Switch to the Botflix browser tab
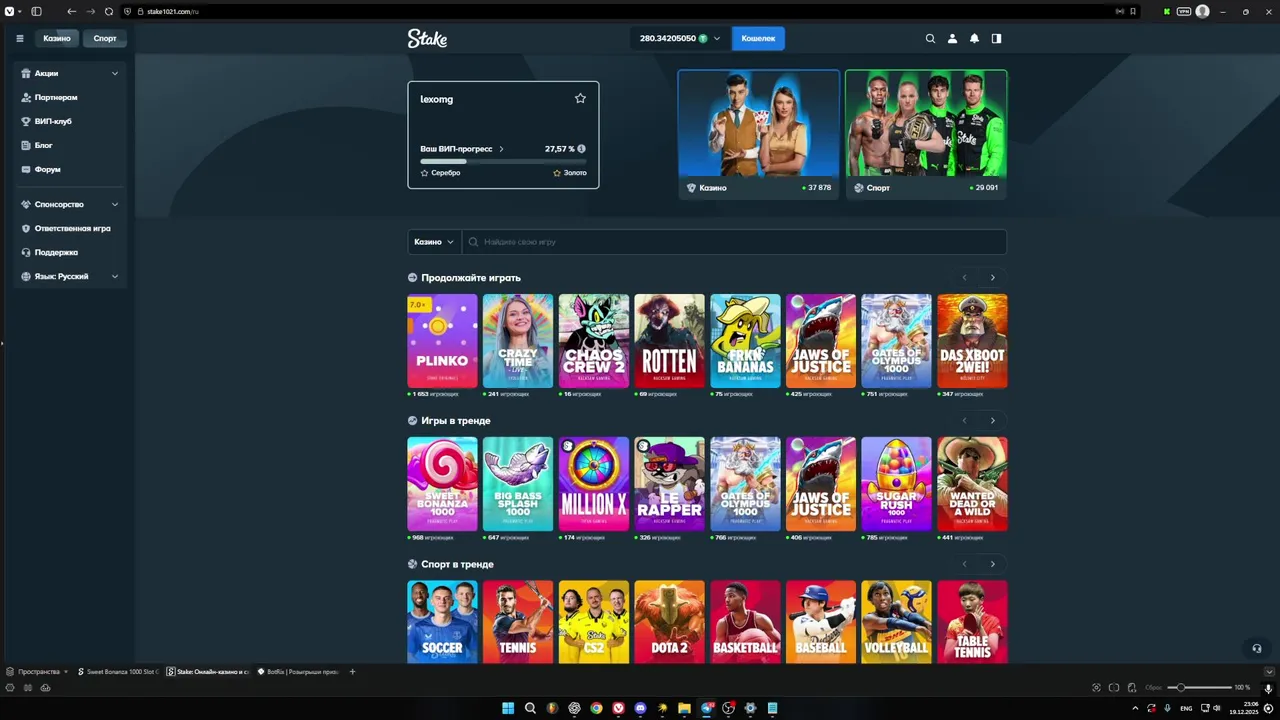1280x720 pixels. click(x=298, y=672)
